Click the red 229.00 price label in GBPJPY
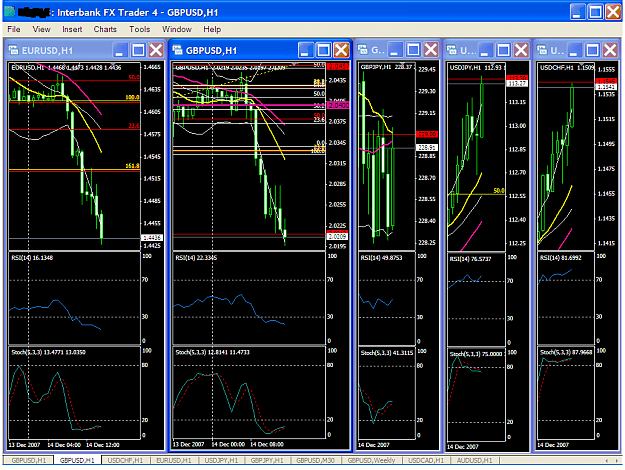The image size is (625, 470). coord(426,134)
